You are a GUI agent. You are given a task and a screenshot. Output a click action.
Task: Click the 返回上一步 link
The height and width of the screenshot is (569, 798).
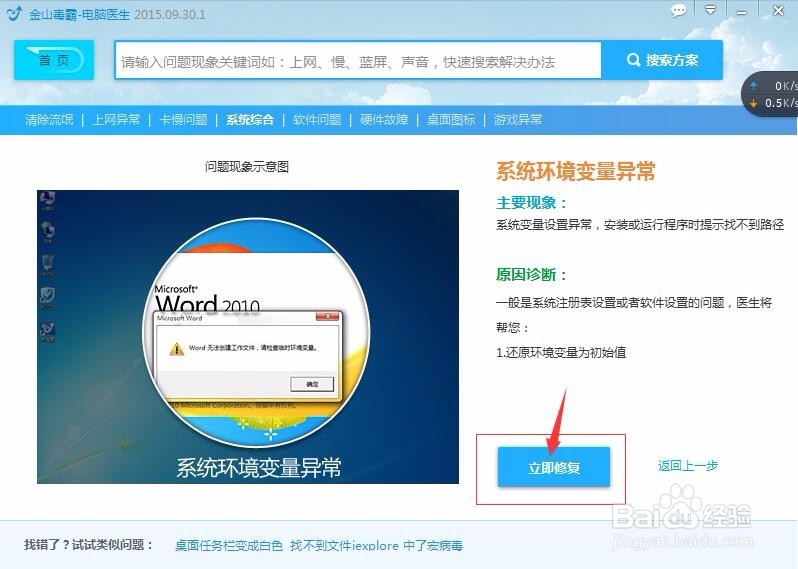click(688, 465)
